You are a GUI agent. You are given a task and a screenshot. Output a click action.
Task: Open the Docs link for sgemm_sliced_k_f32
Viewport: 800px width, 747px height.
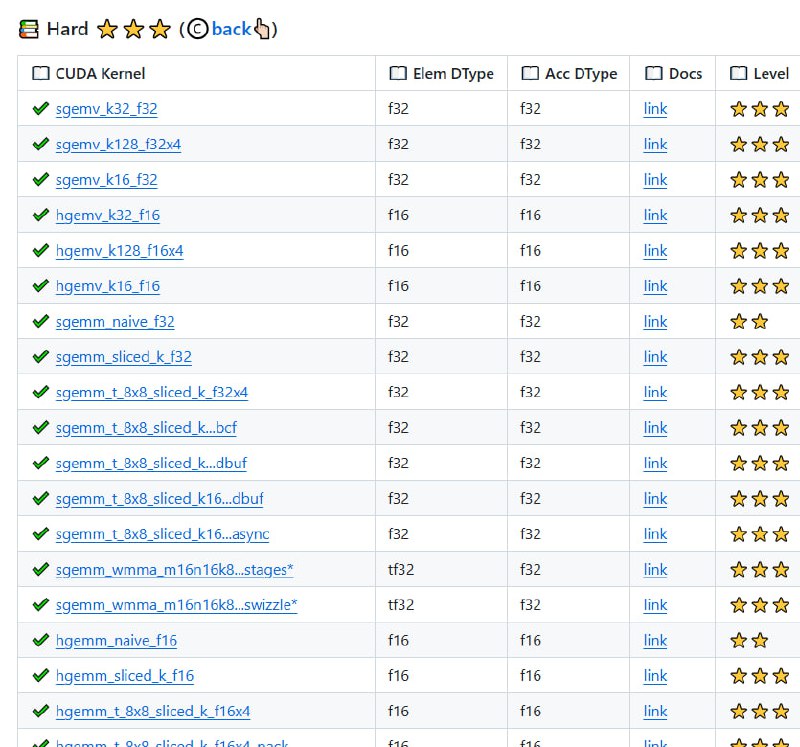coord(655,357)
